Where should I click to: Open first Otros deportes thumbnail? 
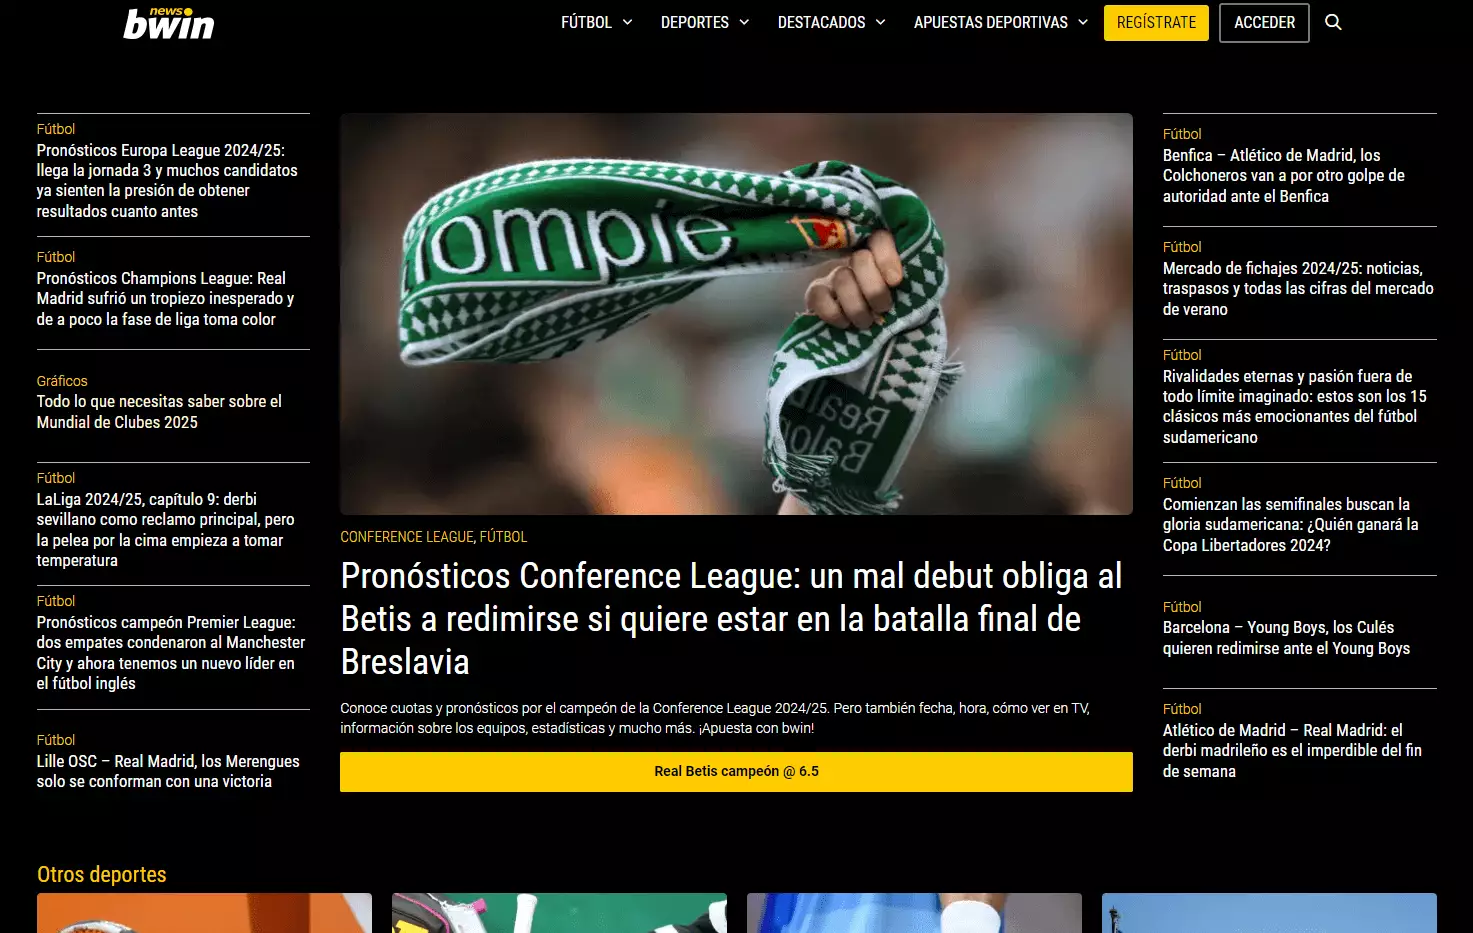point(204,913)
